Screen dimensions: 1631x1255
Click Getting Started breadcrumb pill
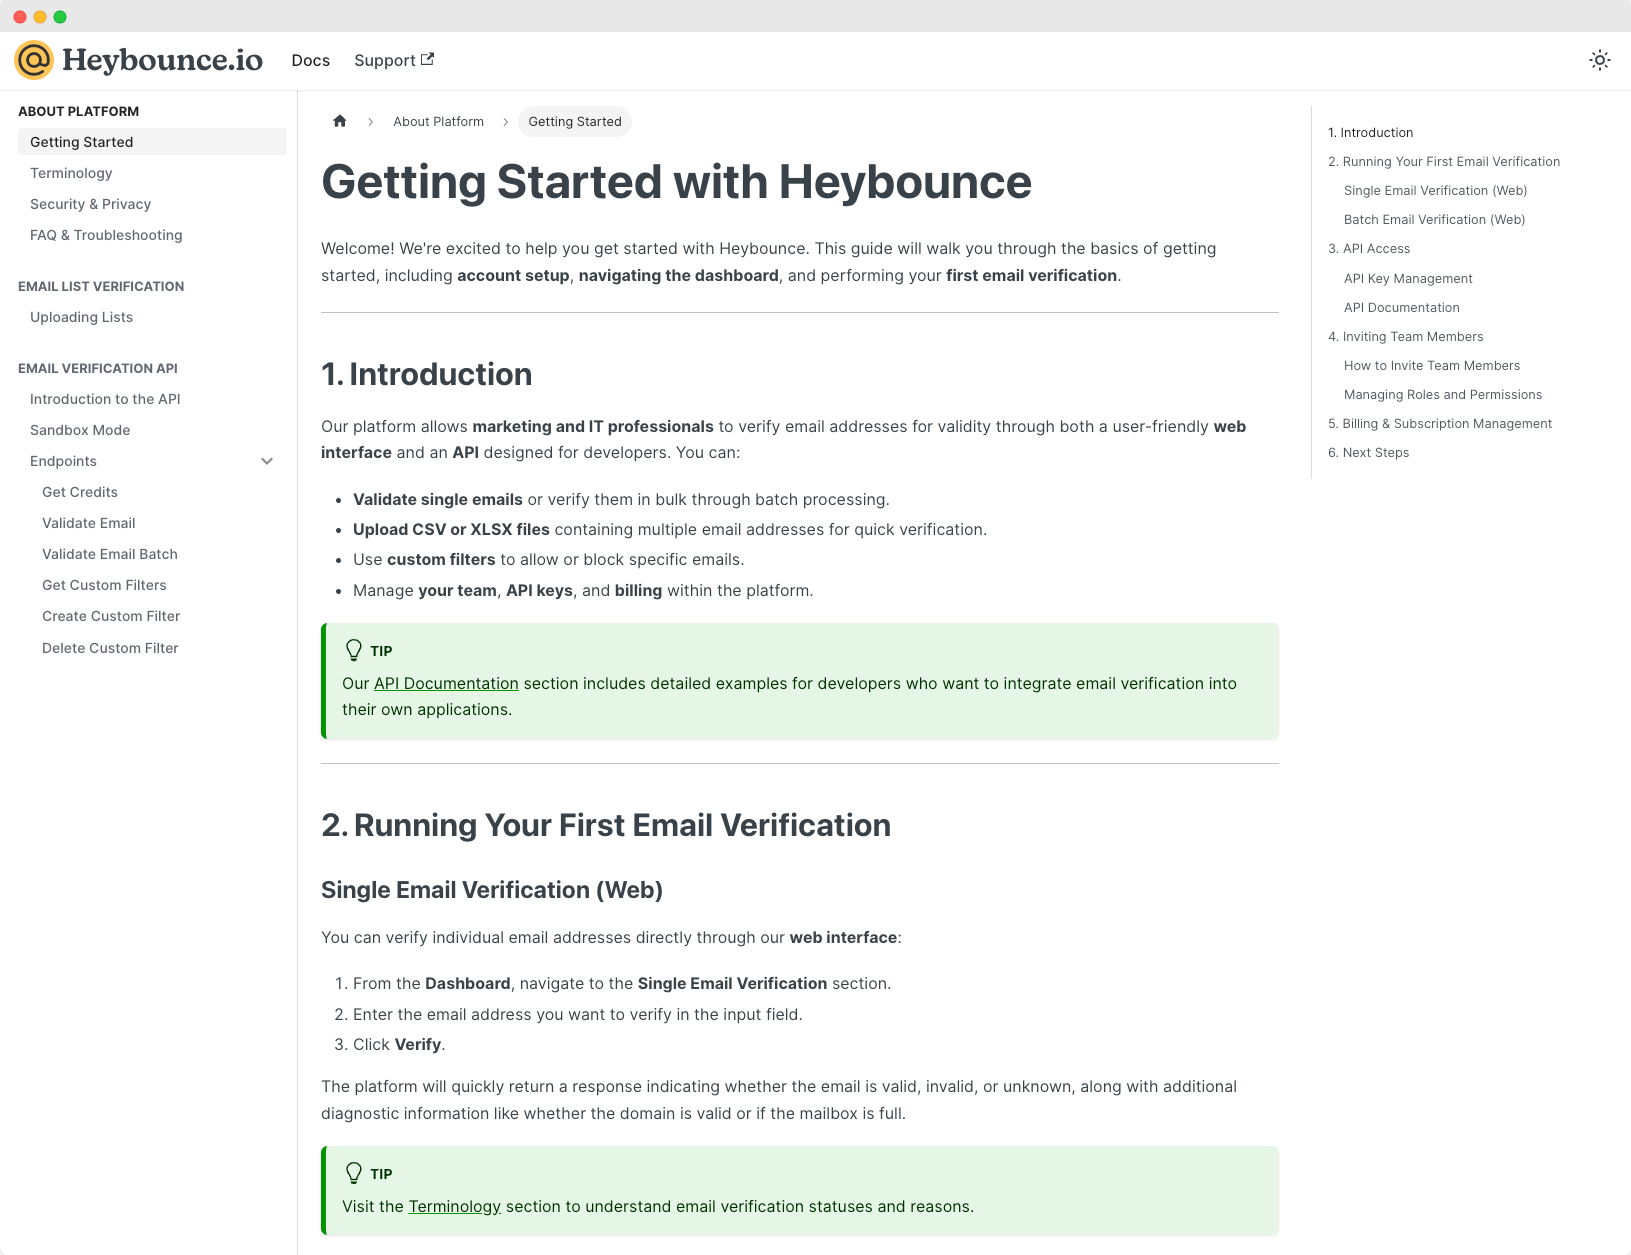click(x=575, y=121)
